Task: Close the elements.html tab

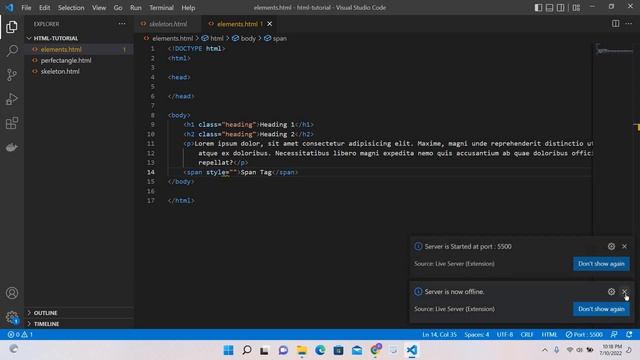Action: tap(269, 24)
